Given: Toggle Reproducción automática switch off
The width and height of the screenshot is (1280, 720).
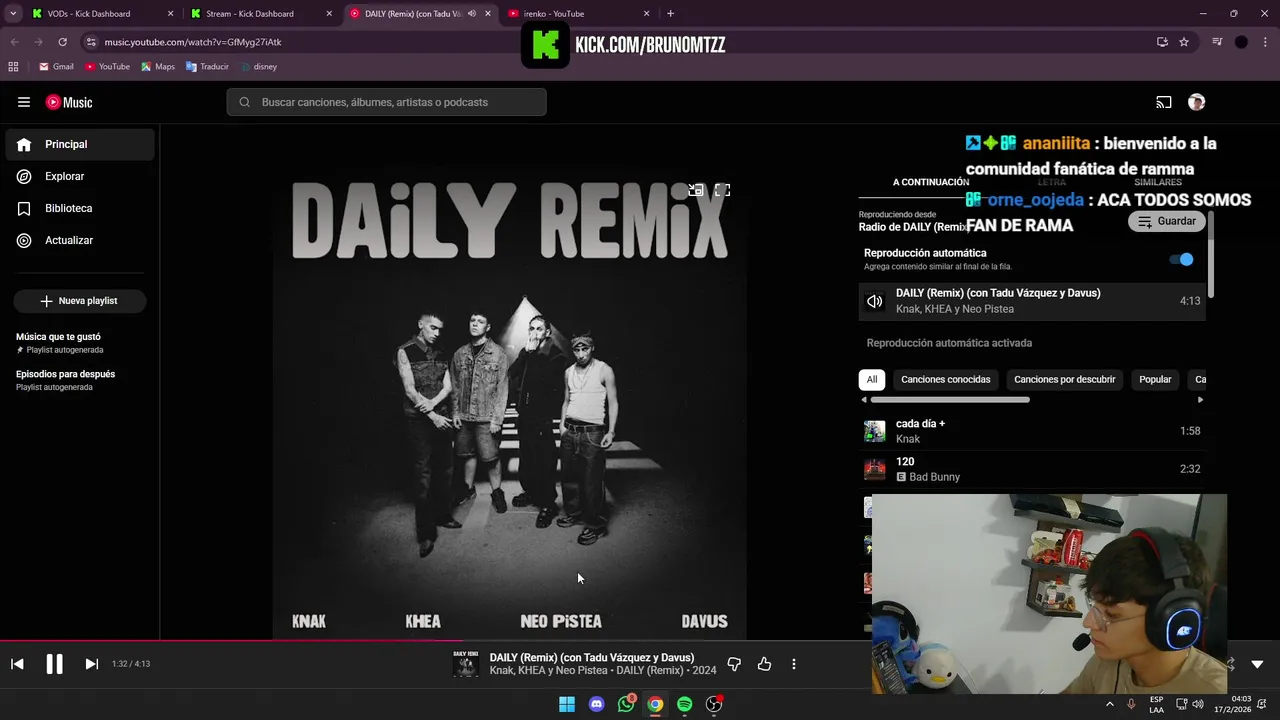Looking at the screenshot, I should tap(1181, 259).
